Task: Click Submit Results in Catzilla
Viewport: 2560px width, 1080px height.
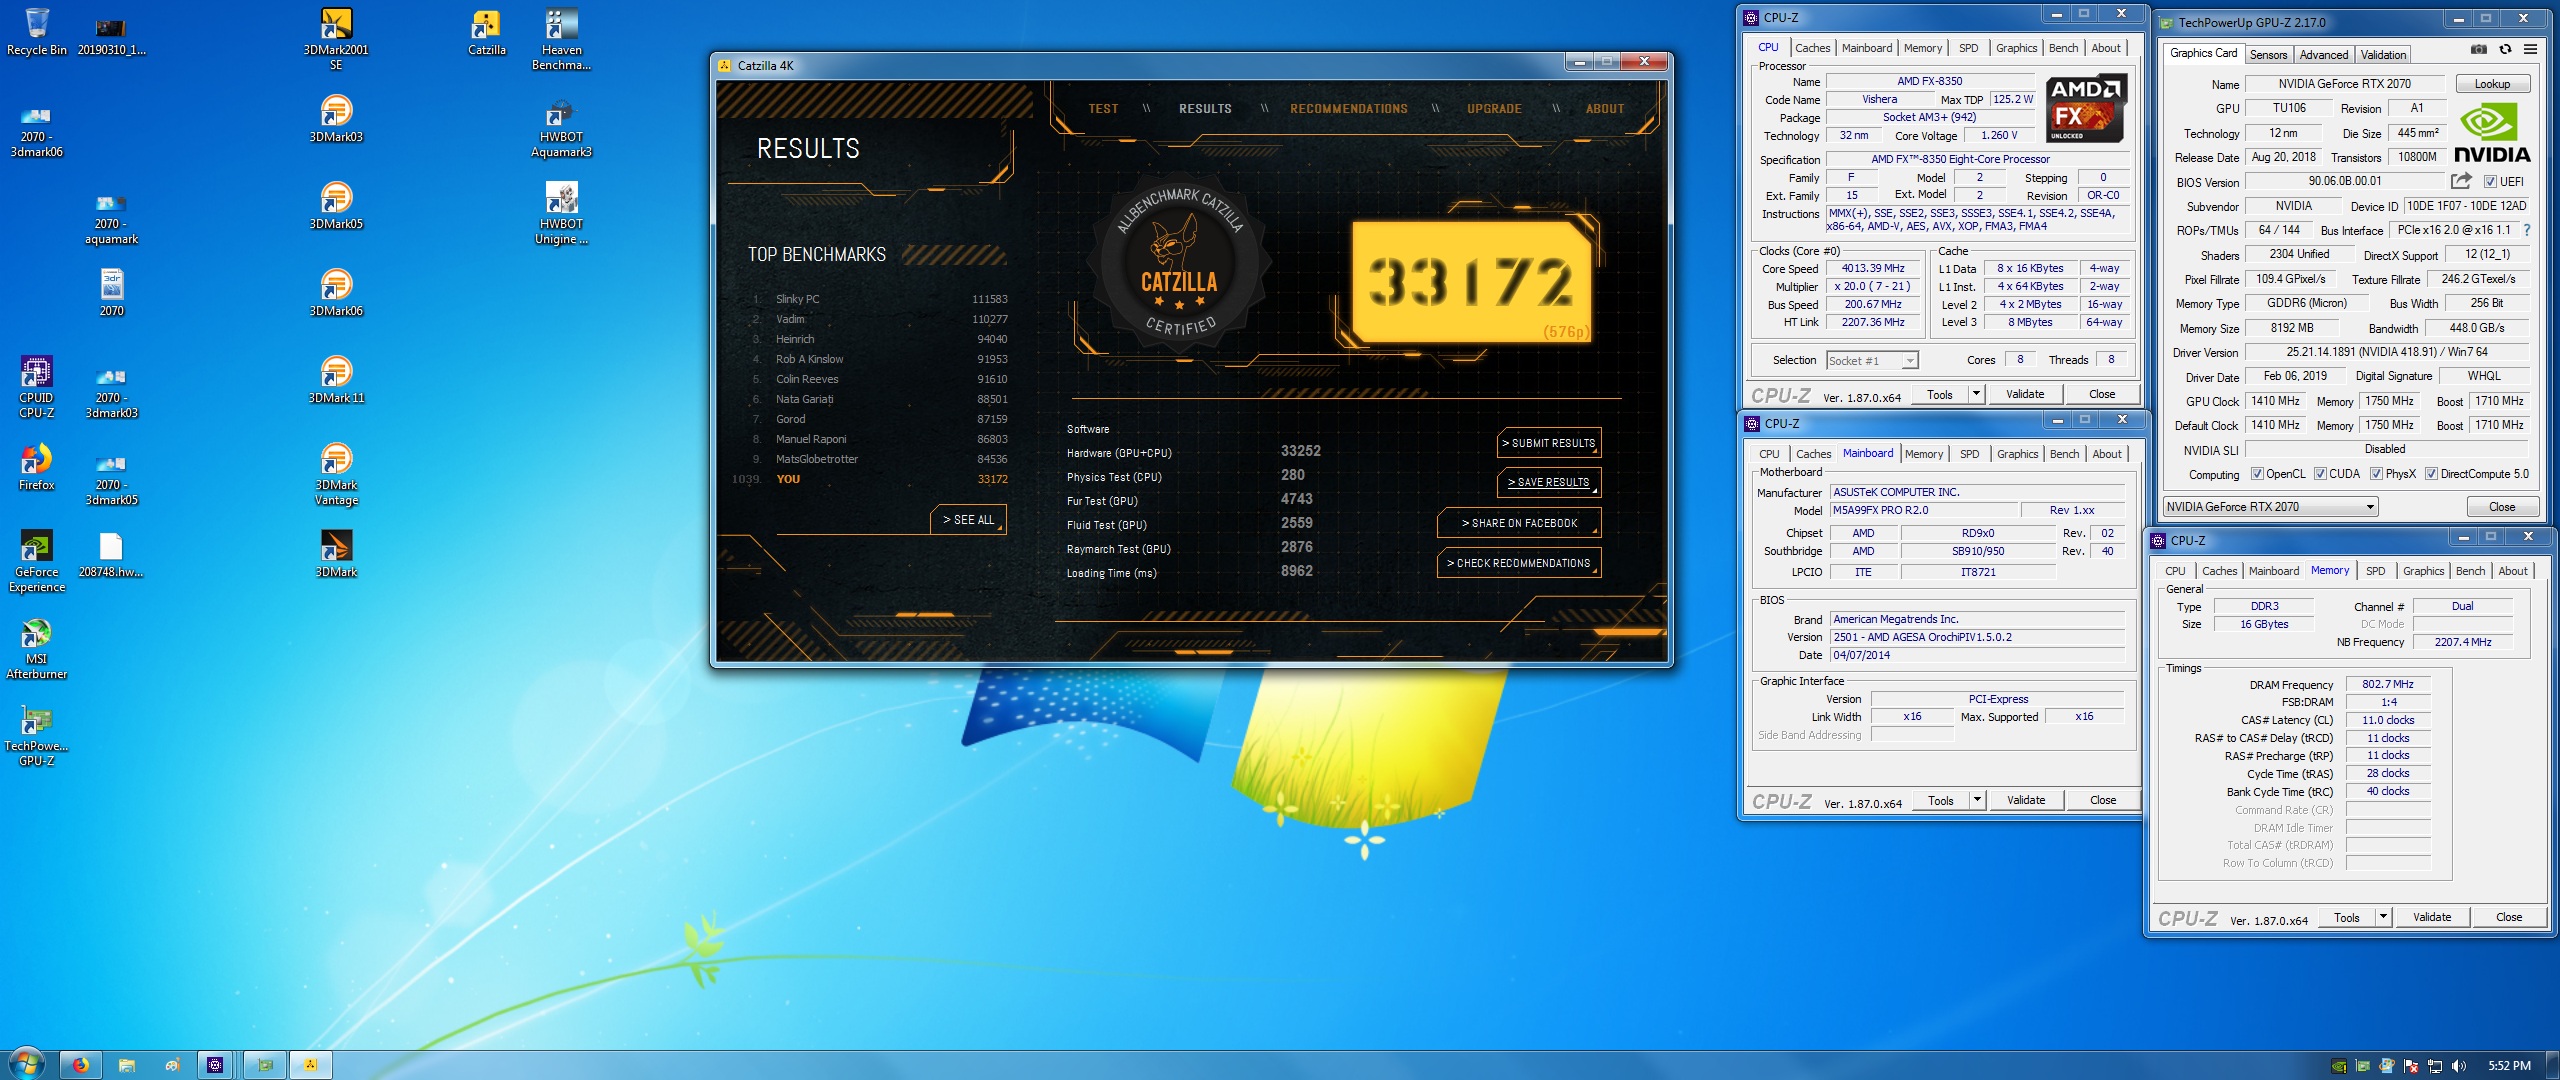Action: 1549,443
